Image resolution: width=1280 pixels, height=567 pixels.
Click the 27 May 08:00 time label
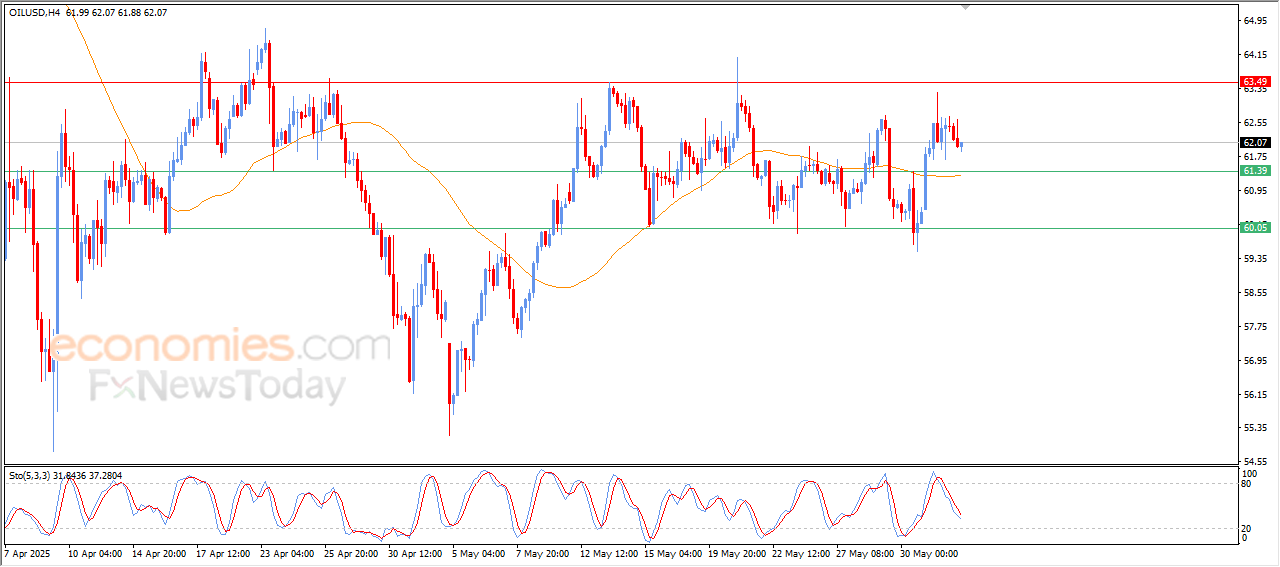(867, 553)
